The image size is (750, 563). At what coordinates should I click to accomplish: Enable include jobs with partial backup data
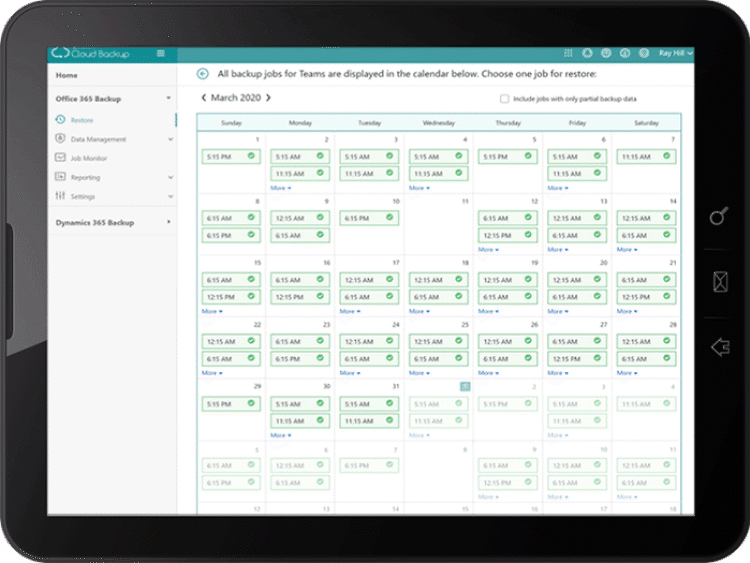(504, 99)
